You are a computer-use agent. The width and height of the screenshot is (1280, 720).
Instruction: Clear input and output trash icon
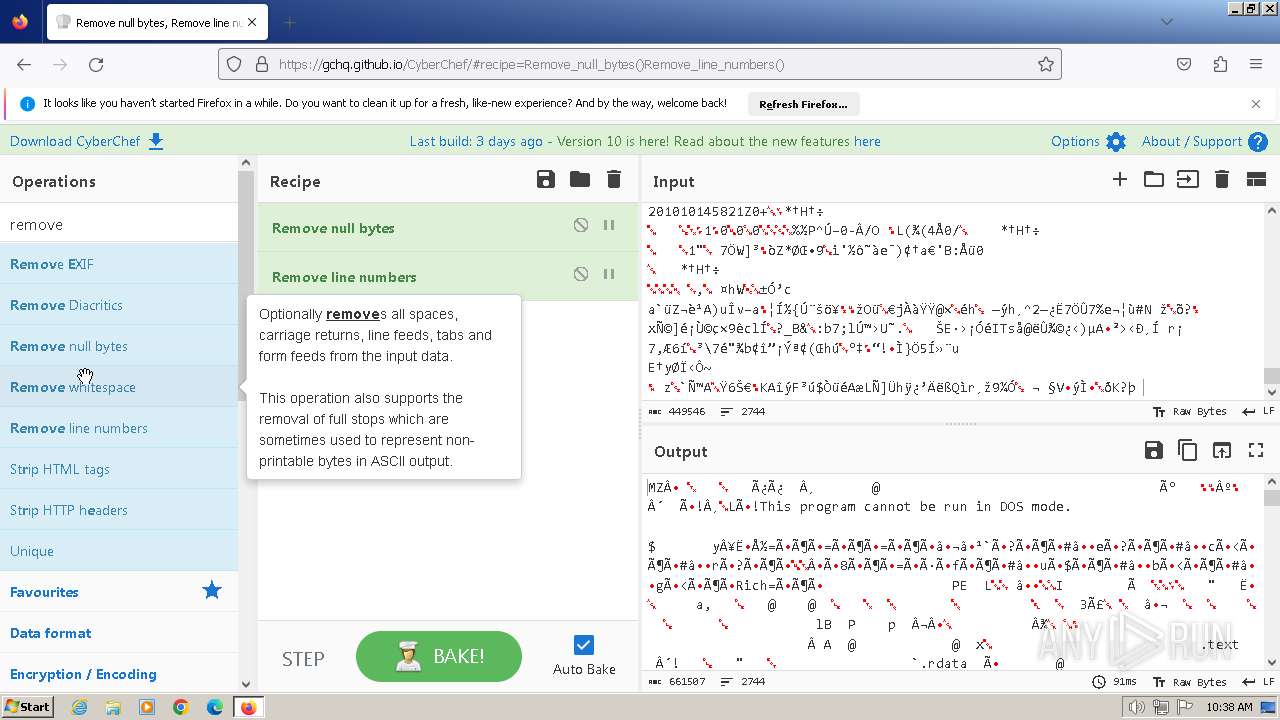pos(1221,180)
